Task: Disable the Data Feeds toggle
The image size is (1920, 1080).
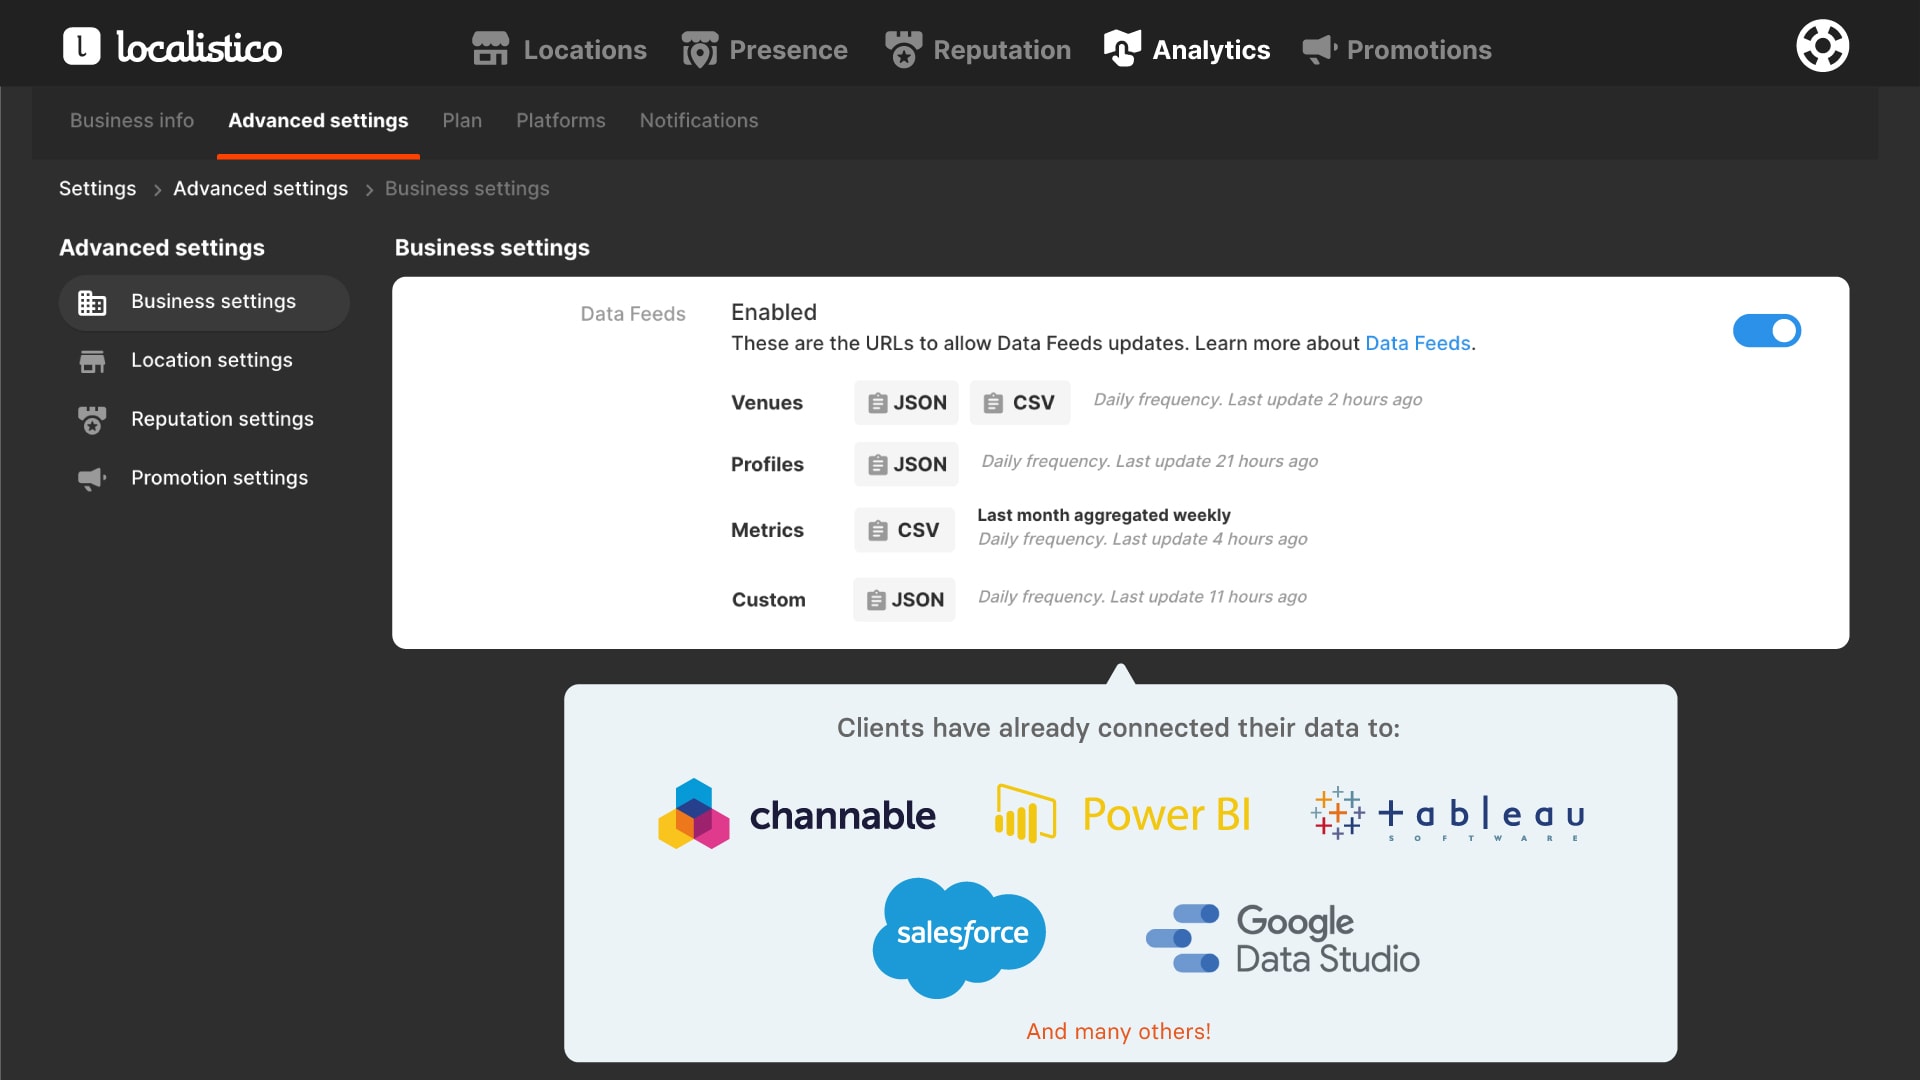Action: (x=1766, y=331)
